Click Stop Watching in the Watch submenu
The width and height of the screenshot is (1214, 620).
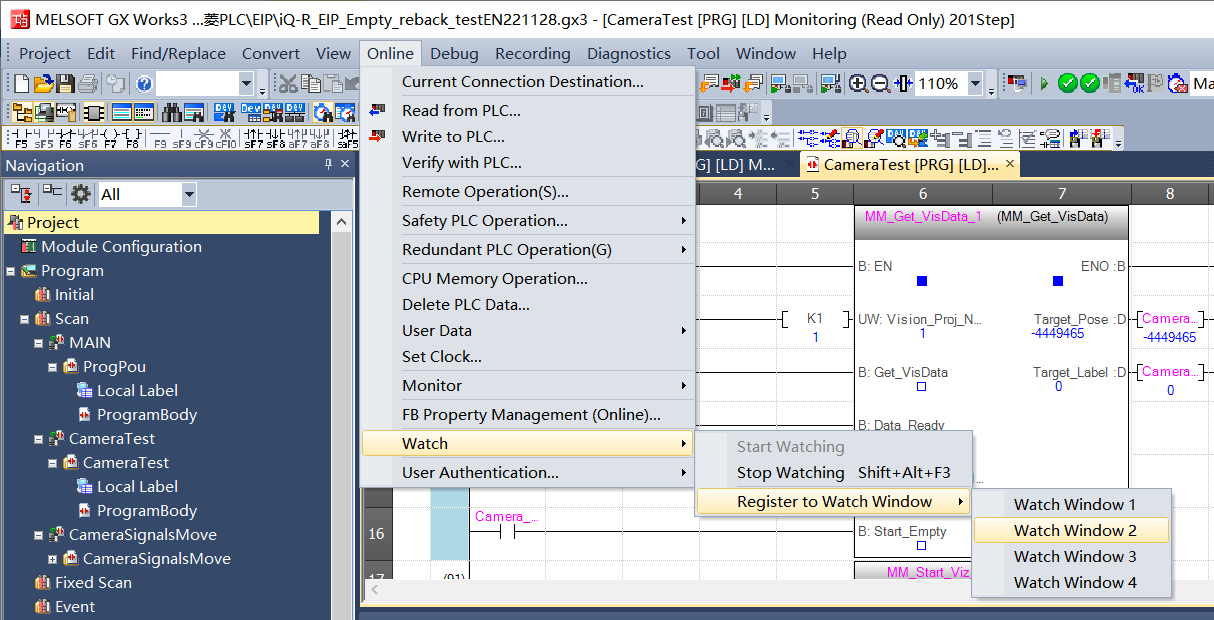tap(790, 473)
